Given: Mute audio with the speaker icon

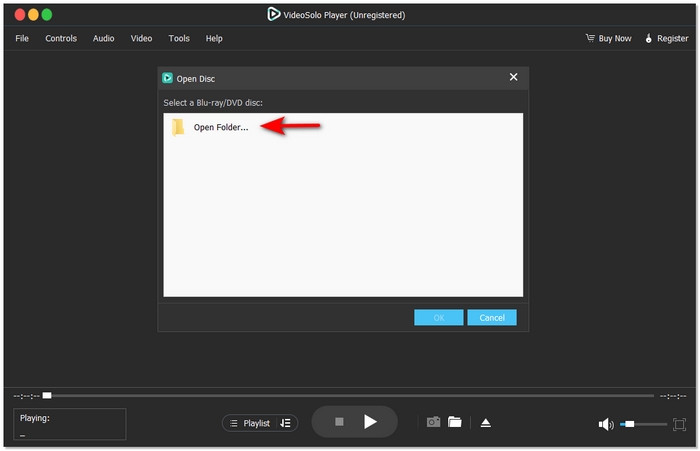Looking at the screenshot, I should point(606,424).
